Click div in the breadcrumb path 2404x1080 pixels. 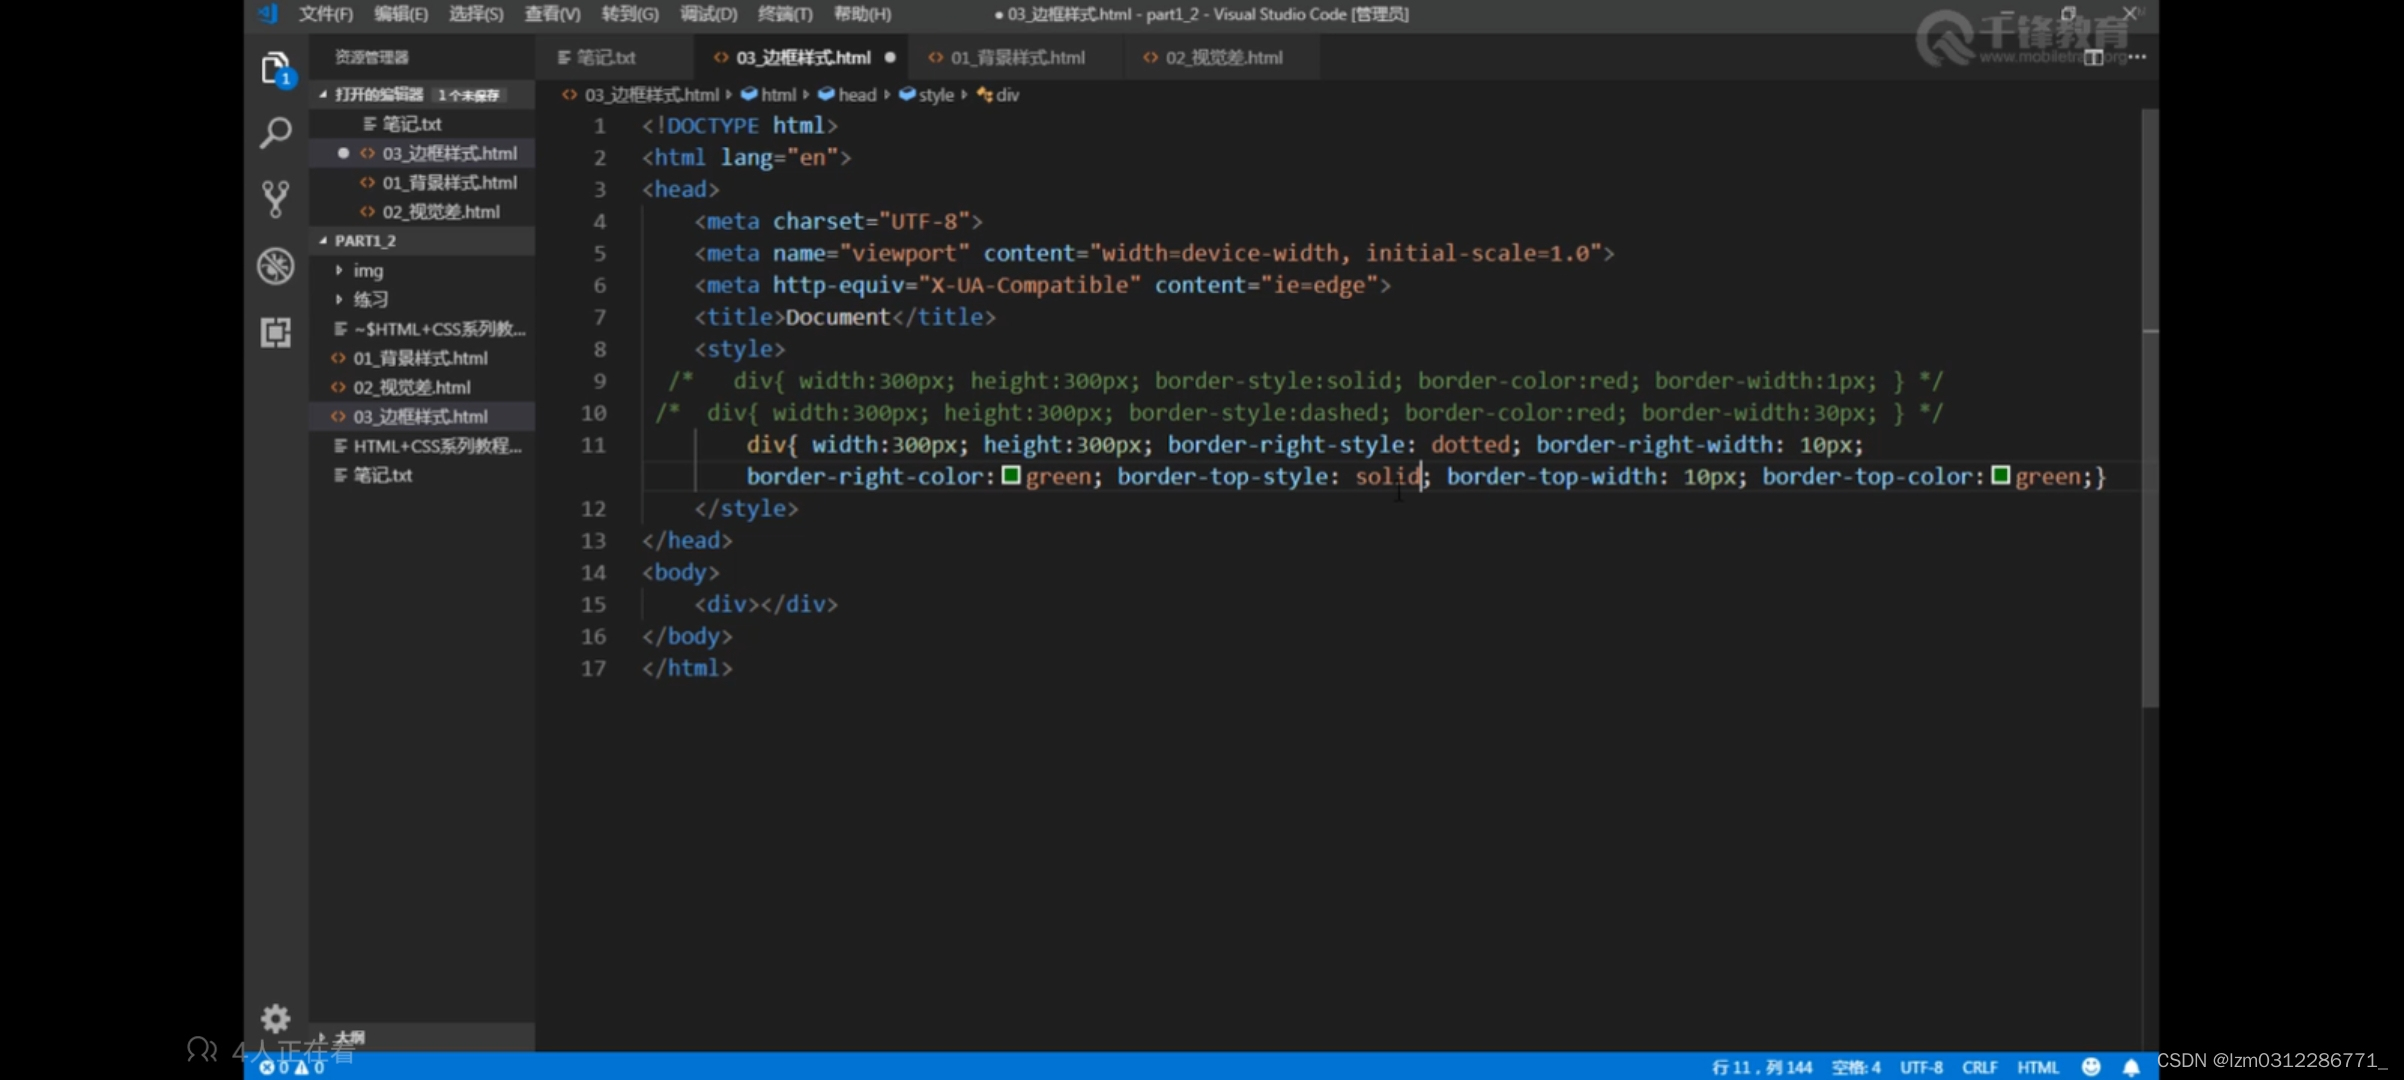pos(1007,95)
